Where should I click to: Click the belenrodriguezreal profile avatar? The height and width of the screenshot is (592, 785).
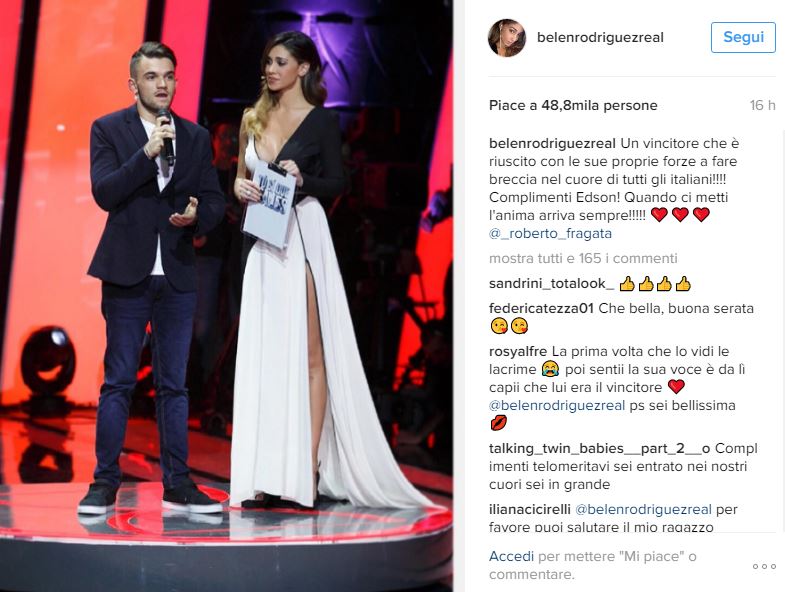click(507, 38)
